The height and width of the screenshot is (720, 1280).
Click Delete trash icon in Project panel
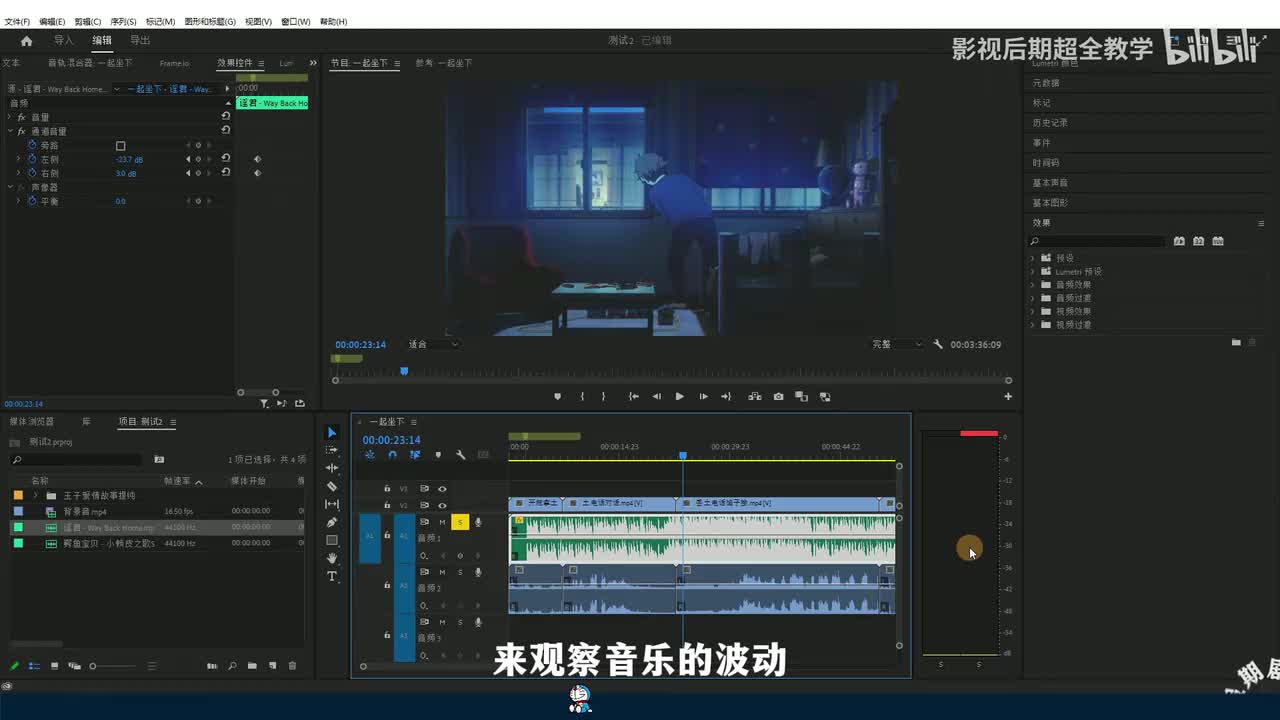point(292,666)
